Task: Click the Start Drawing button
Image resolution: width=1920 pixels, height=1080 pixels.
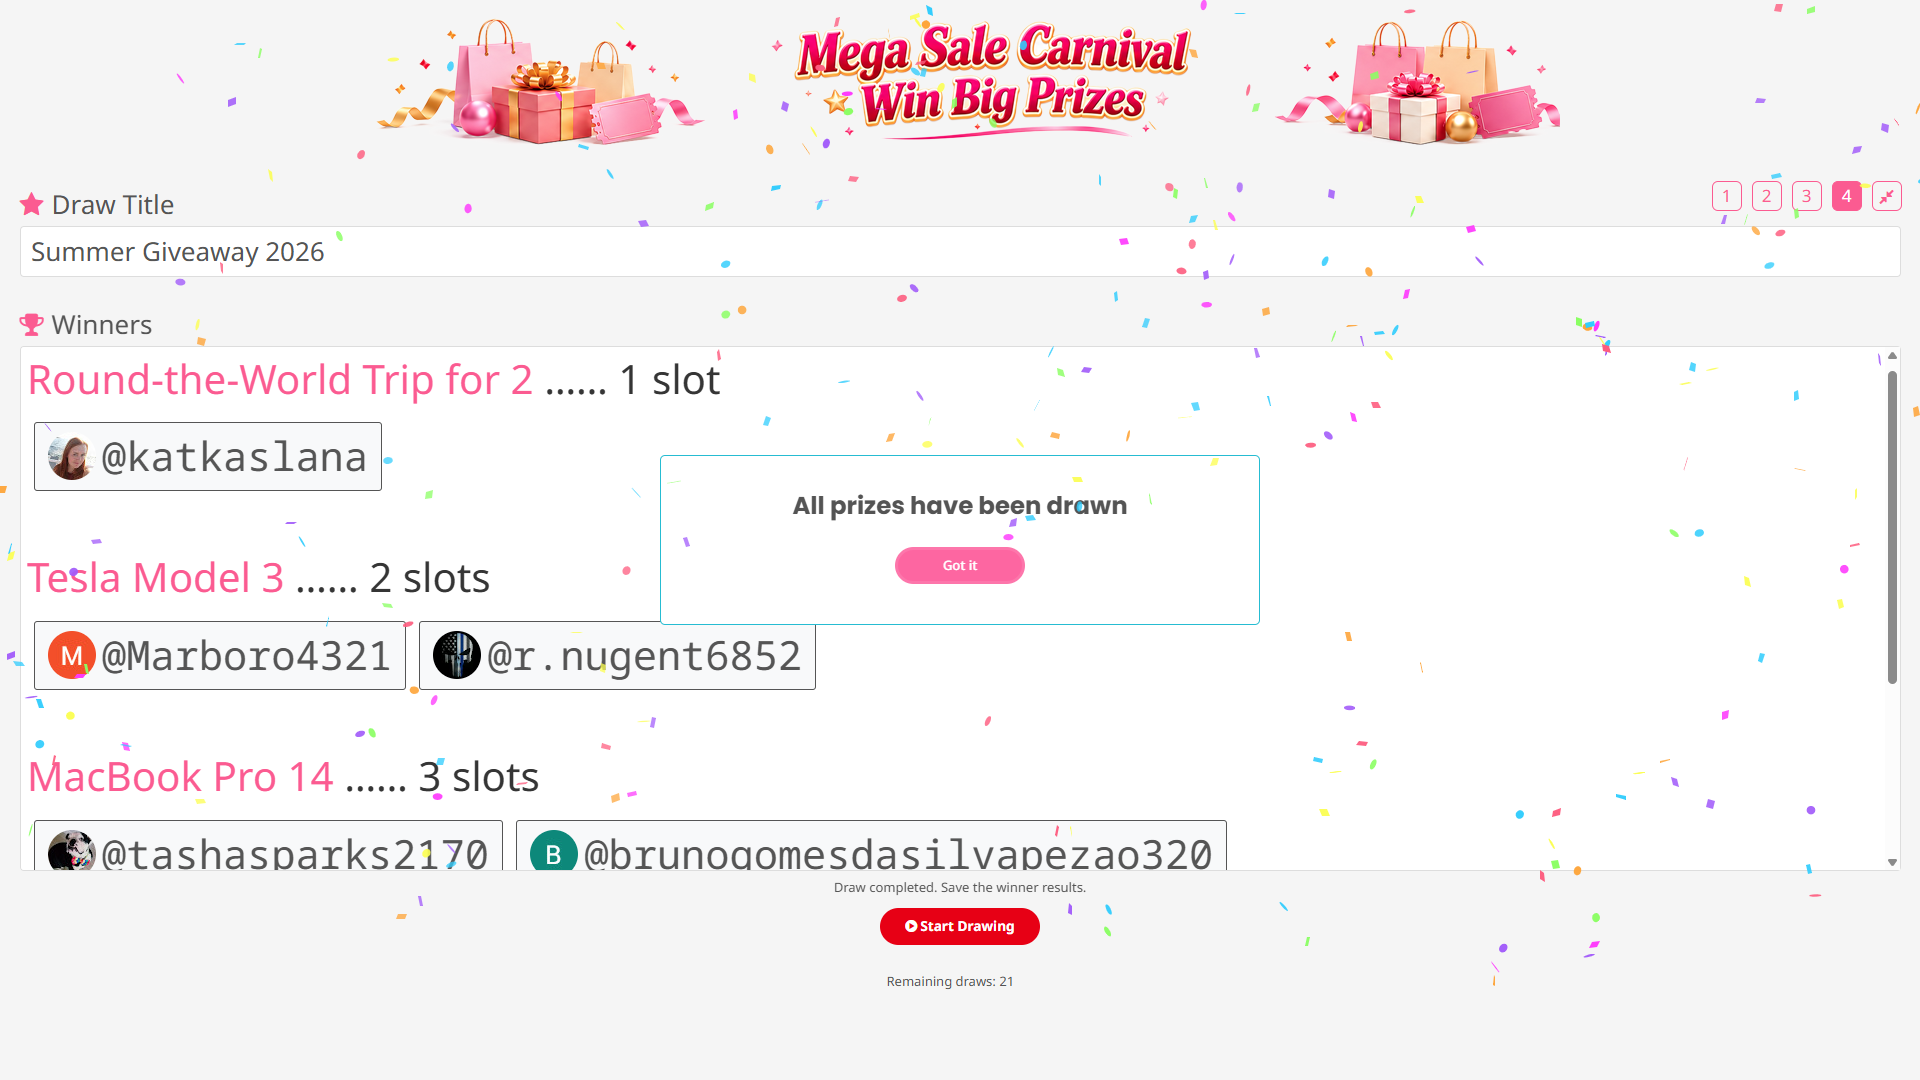Action: click(x=960, y=926)
